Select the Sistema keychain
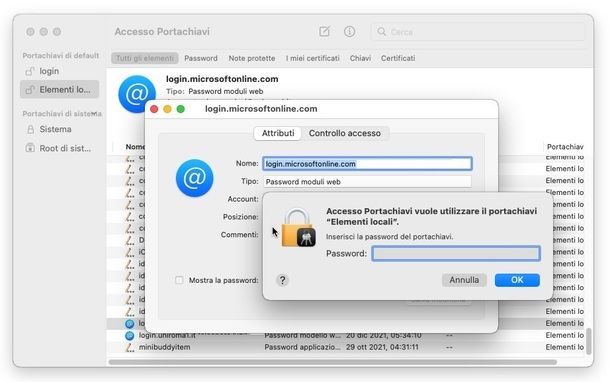Screen dimensions: 610x382 (55, 129)
